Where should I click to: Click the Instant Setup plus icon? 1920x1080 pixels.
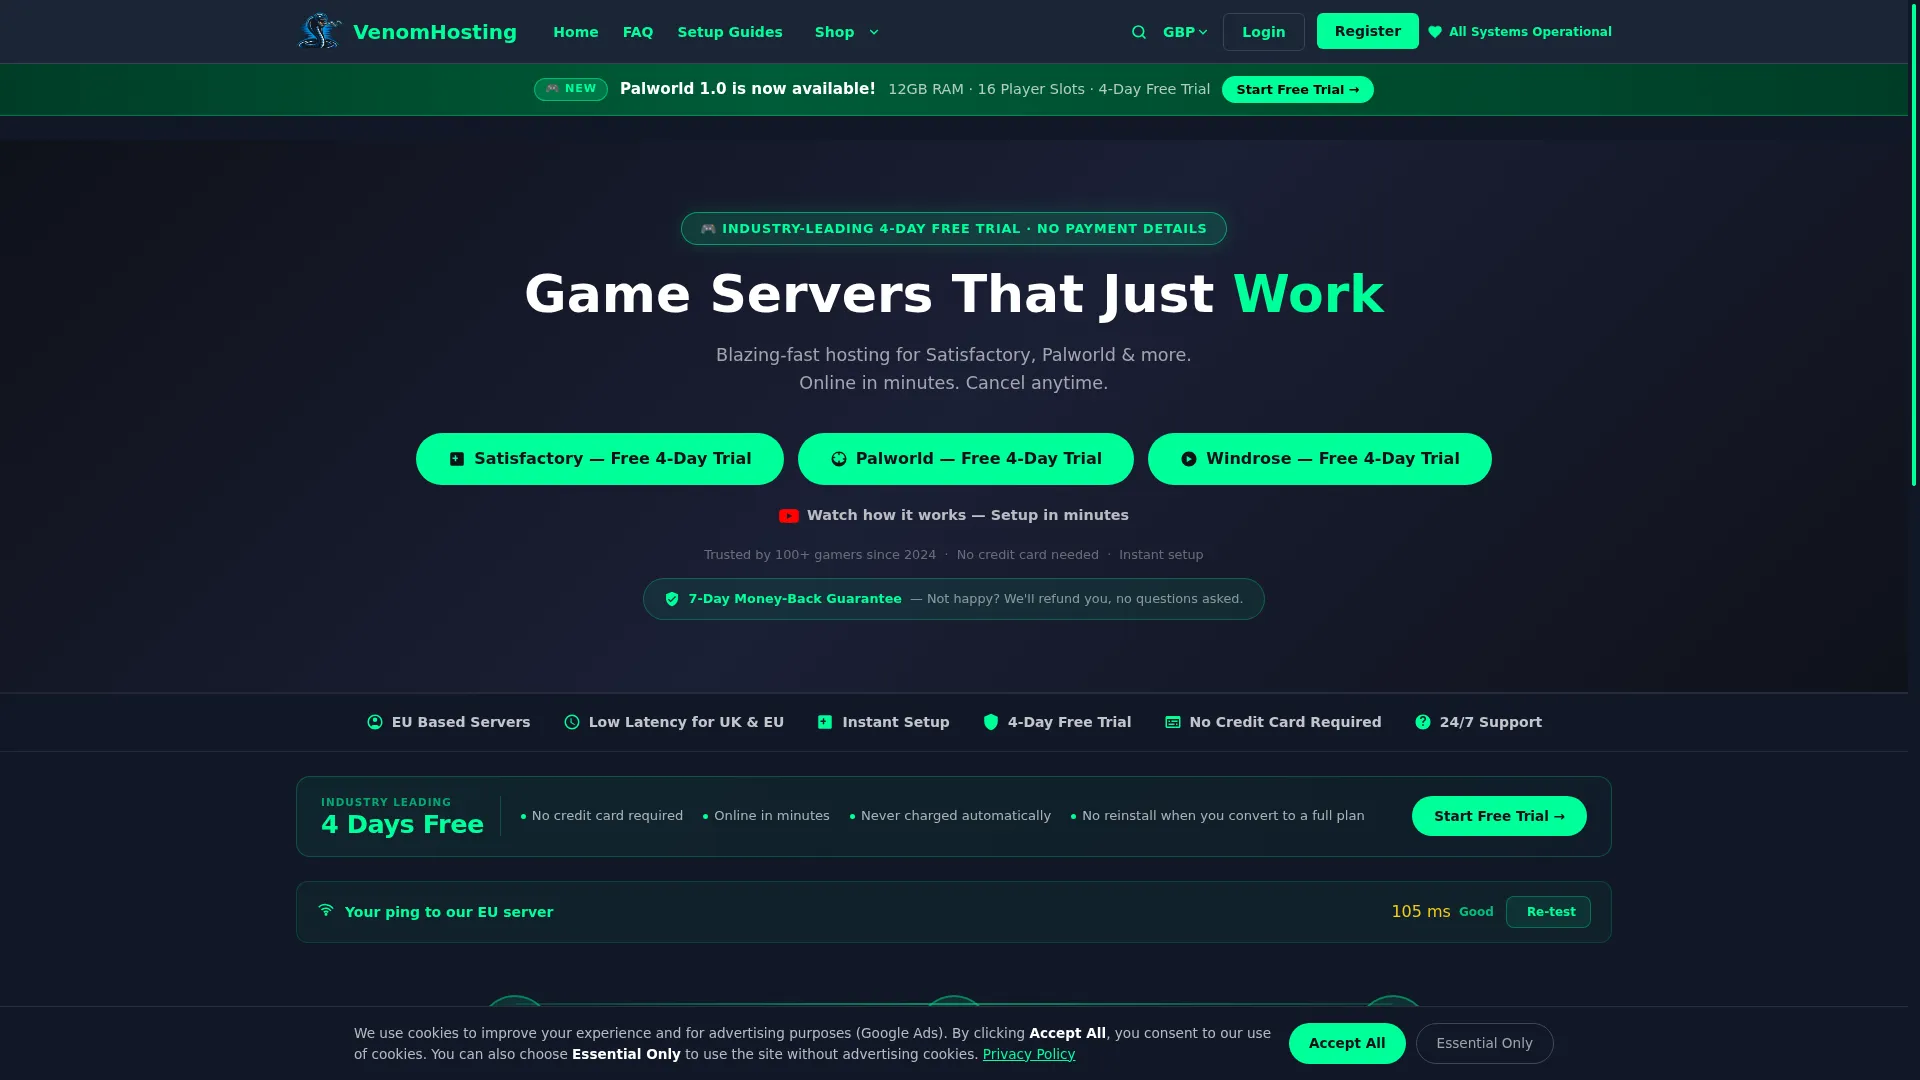(825, 722)
